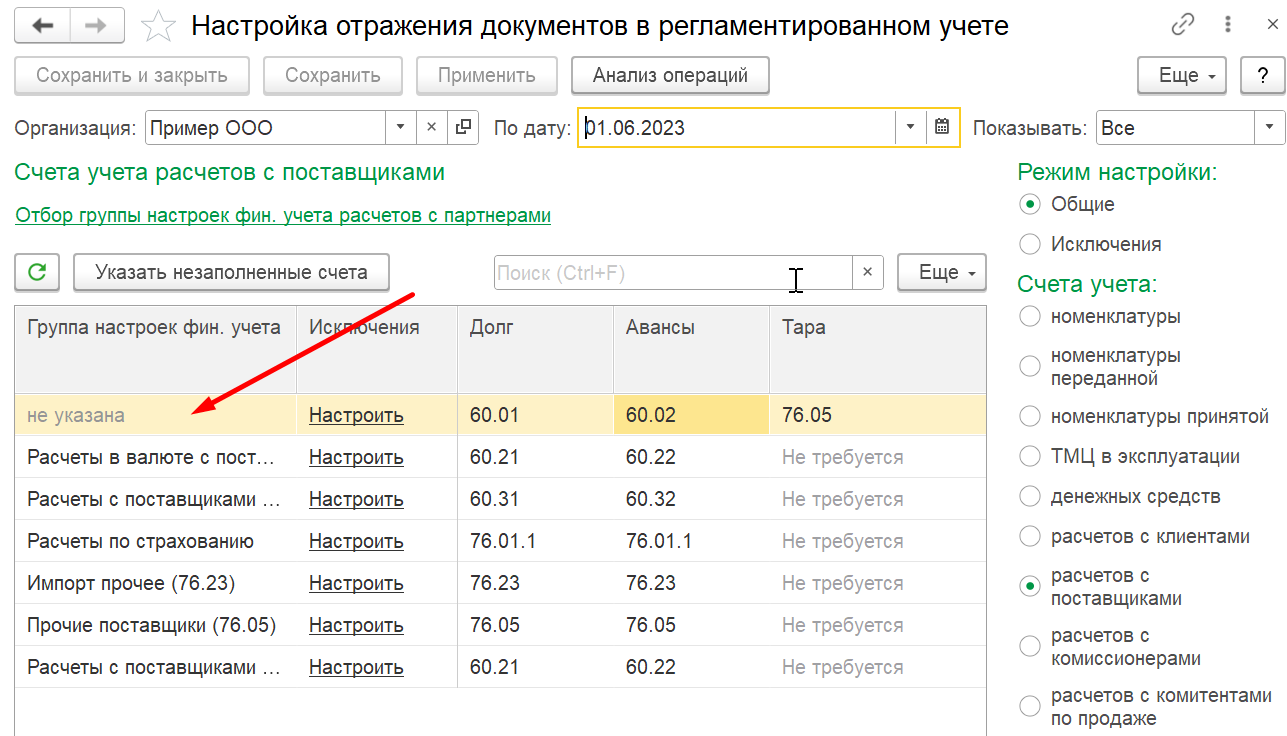Click Настроить for Расчеты по страхованию
The width and height of the screenshot is (1287, 736).
(x=356, y=541)
